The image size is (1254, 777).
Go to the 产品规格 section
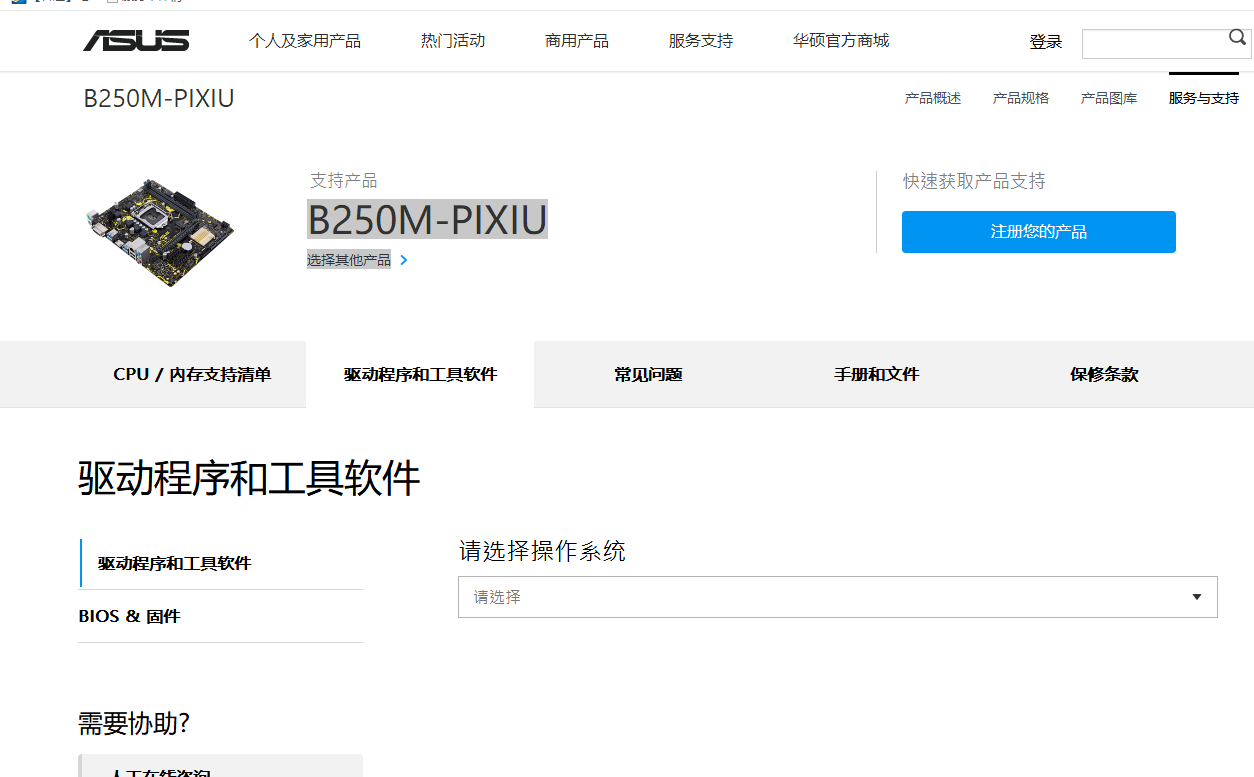click(1021, 98)
